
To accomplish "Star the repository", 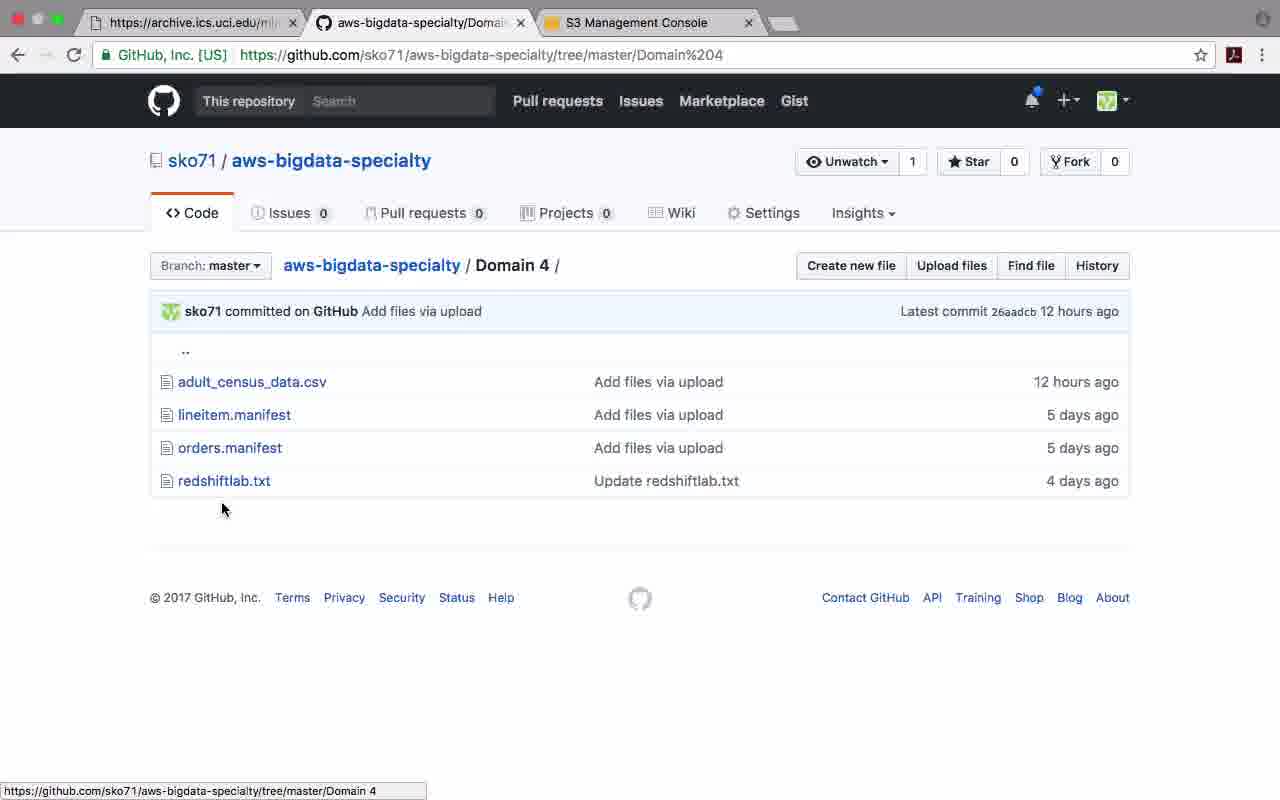I will (x=969, y=162).
